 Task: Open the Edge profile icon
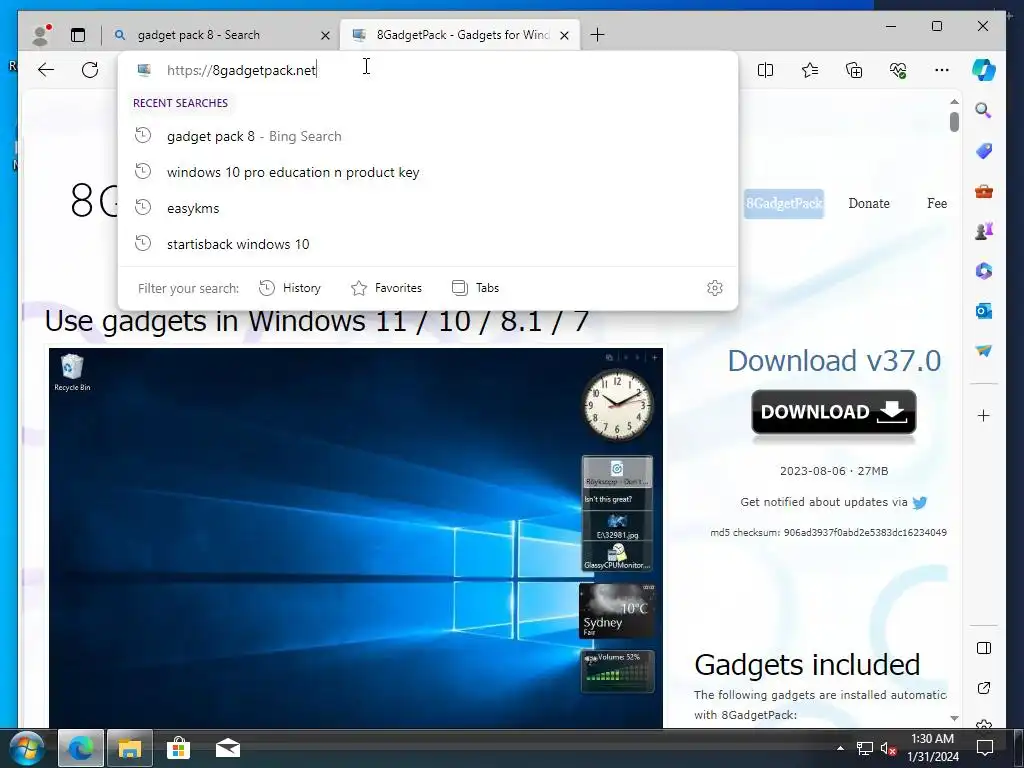pos(41,35)
